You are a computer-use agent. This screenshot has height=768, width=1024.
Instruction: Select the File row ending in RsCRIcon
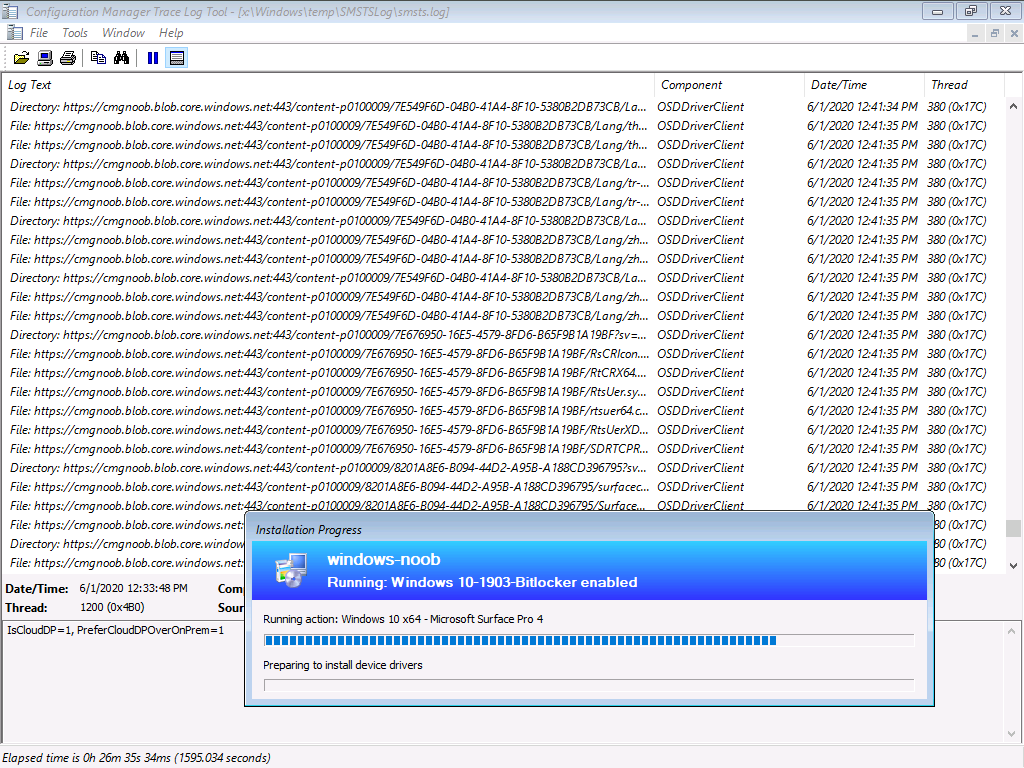(503, 354)
